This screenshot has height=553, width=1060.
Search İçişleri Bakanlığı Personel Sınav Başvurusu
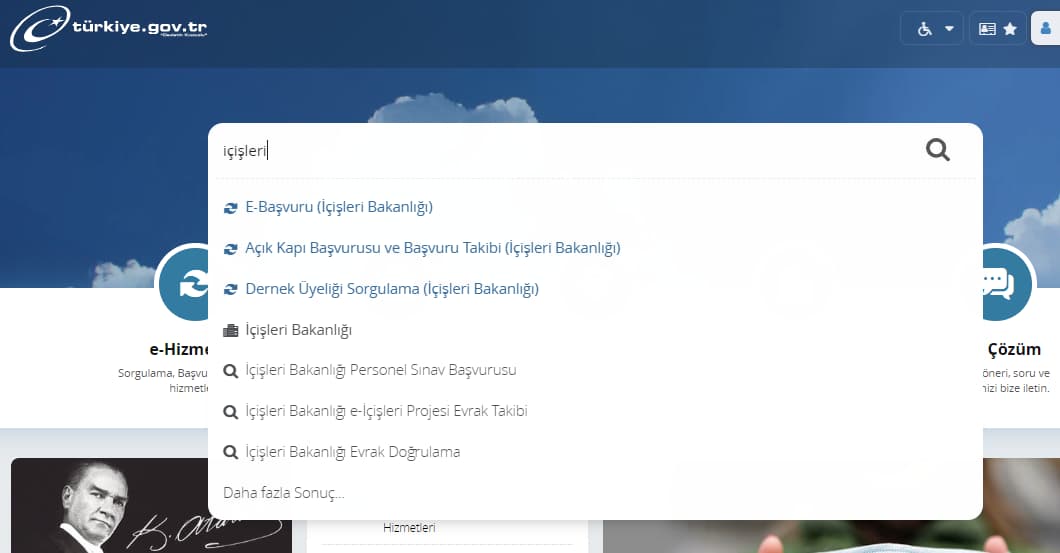[381, 370]
